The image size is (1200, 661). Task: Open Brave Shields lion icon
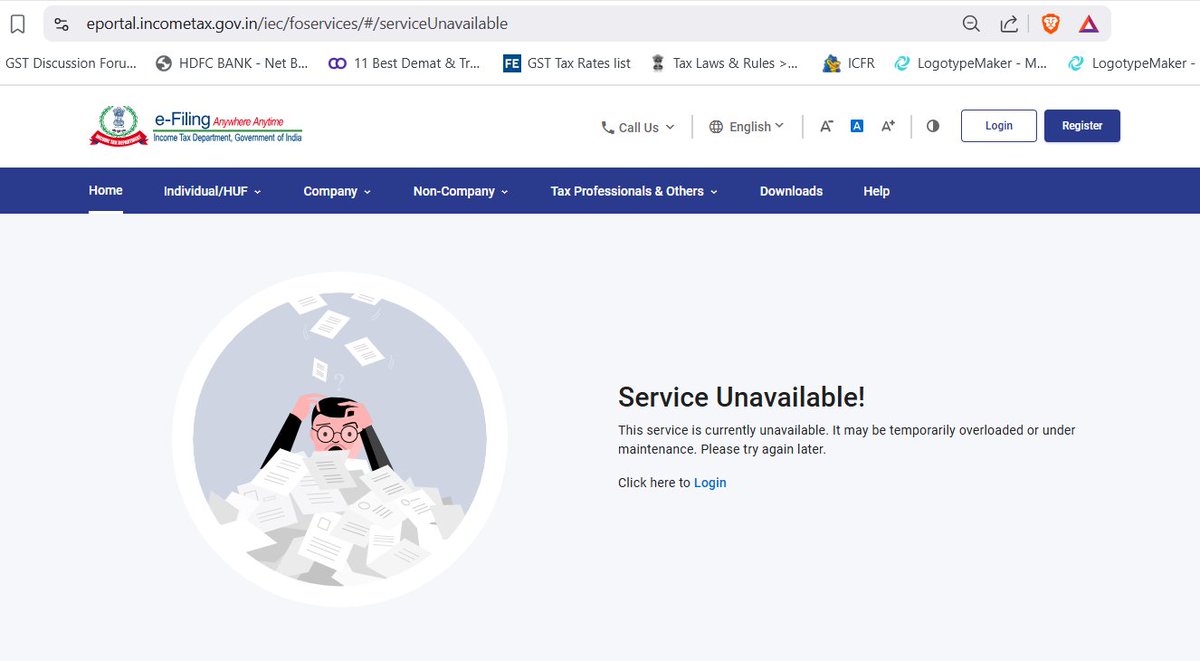pos(1050,24)
